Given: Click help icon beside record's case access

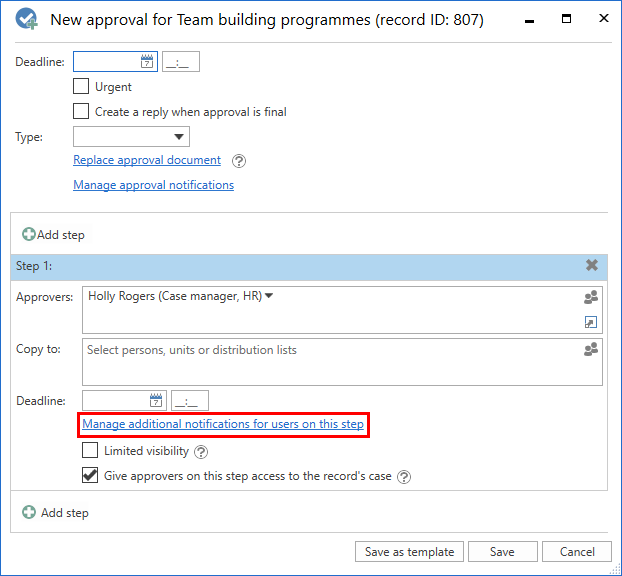Looking at the screenshot, I should click(404, 477).
